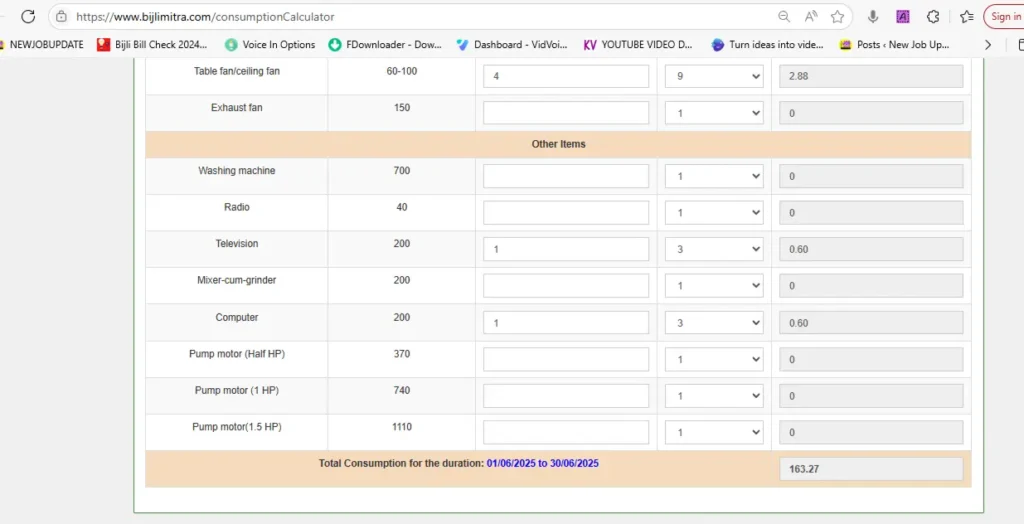The width and height of the screenshot is (1024, 524).
Task: Click the microphone extension icon
Action: click(873, 17)
